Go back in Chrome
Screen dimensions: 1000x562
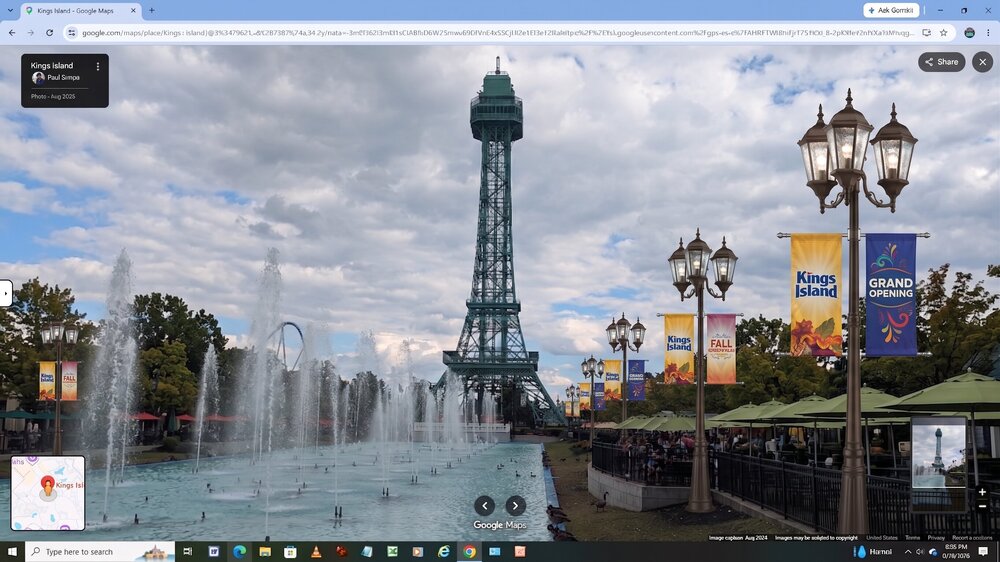pos(12,33)
